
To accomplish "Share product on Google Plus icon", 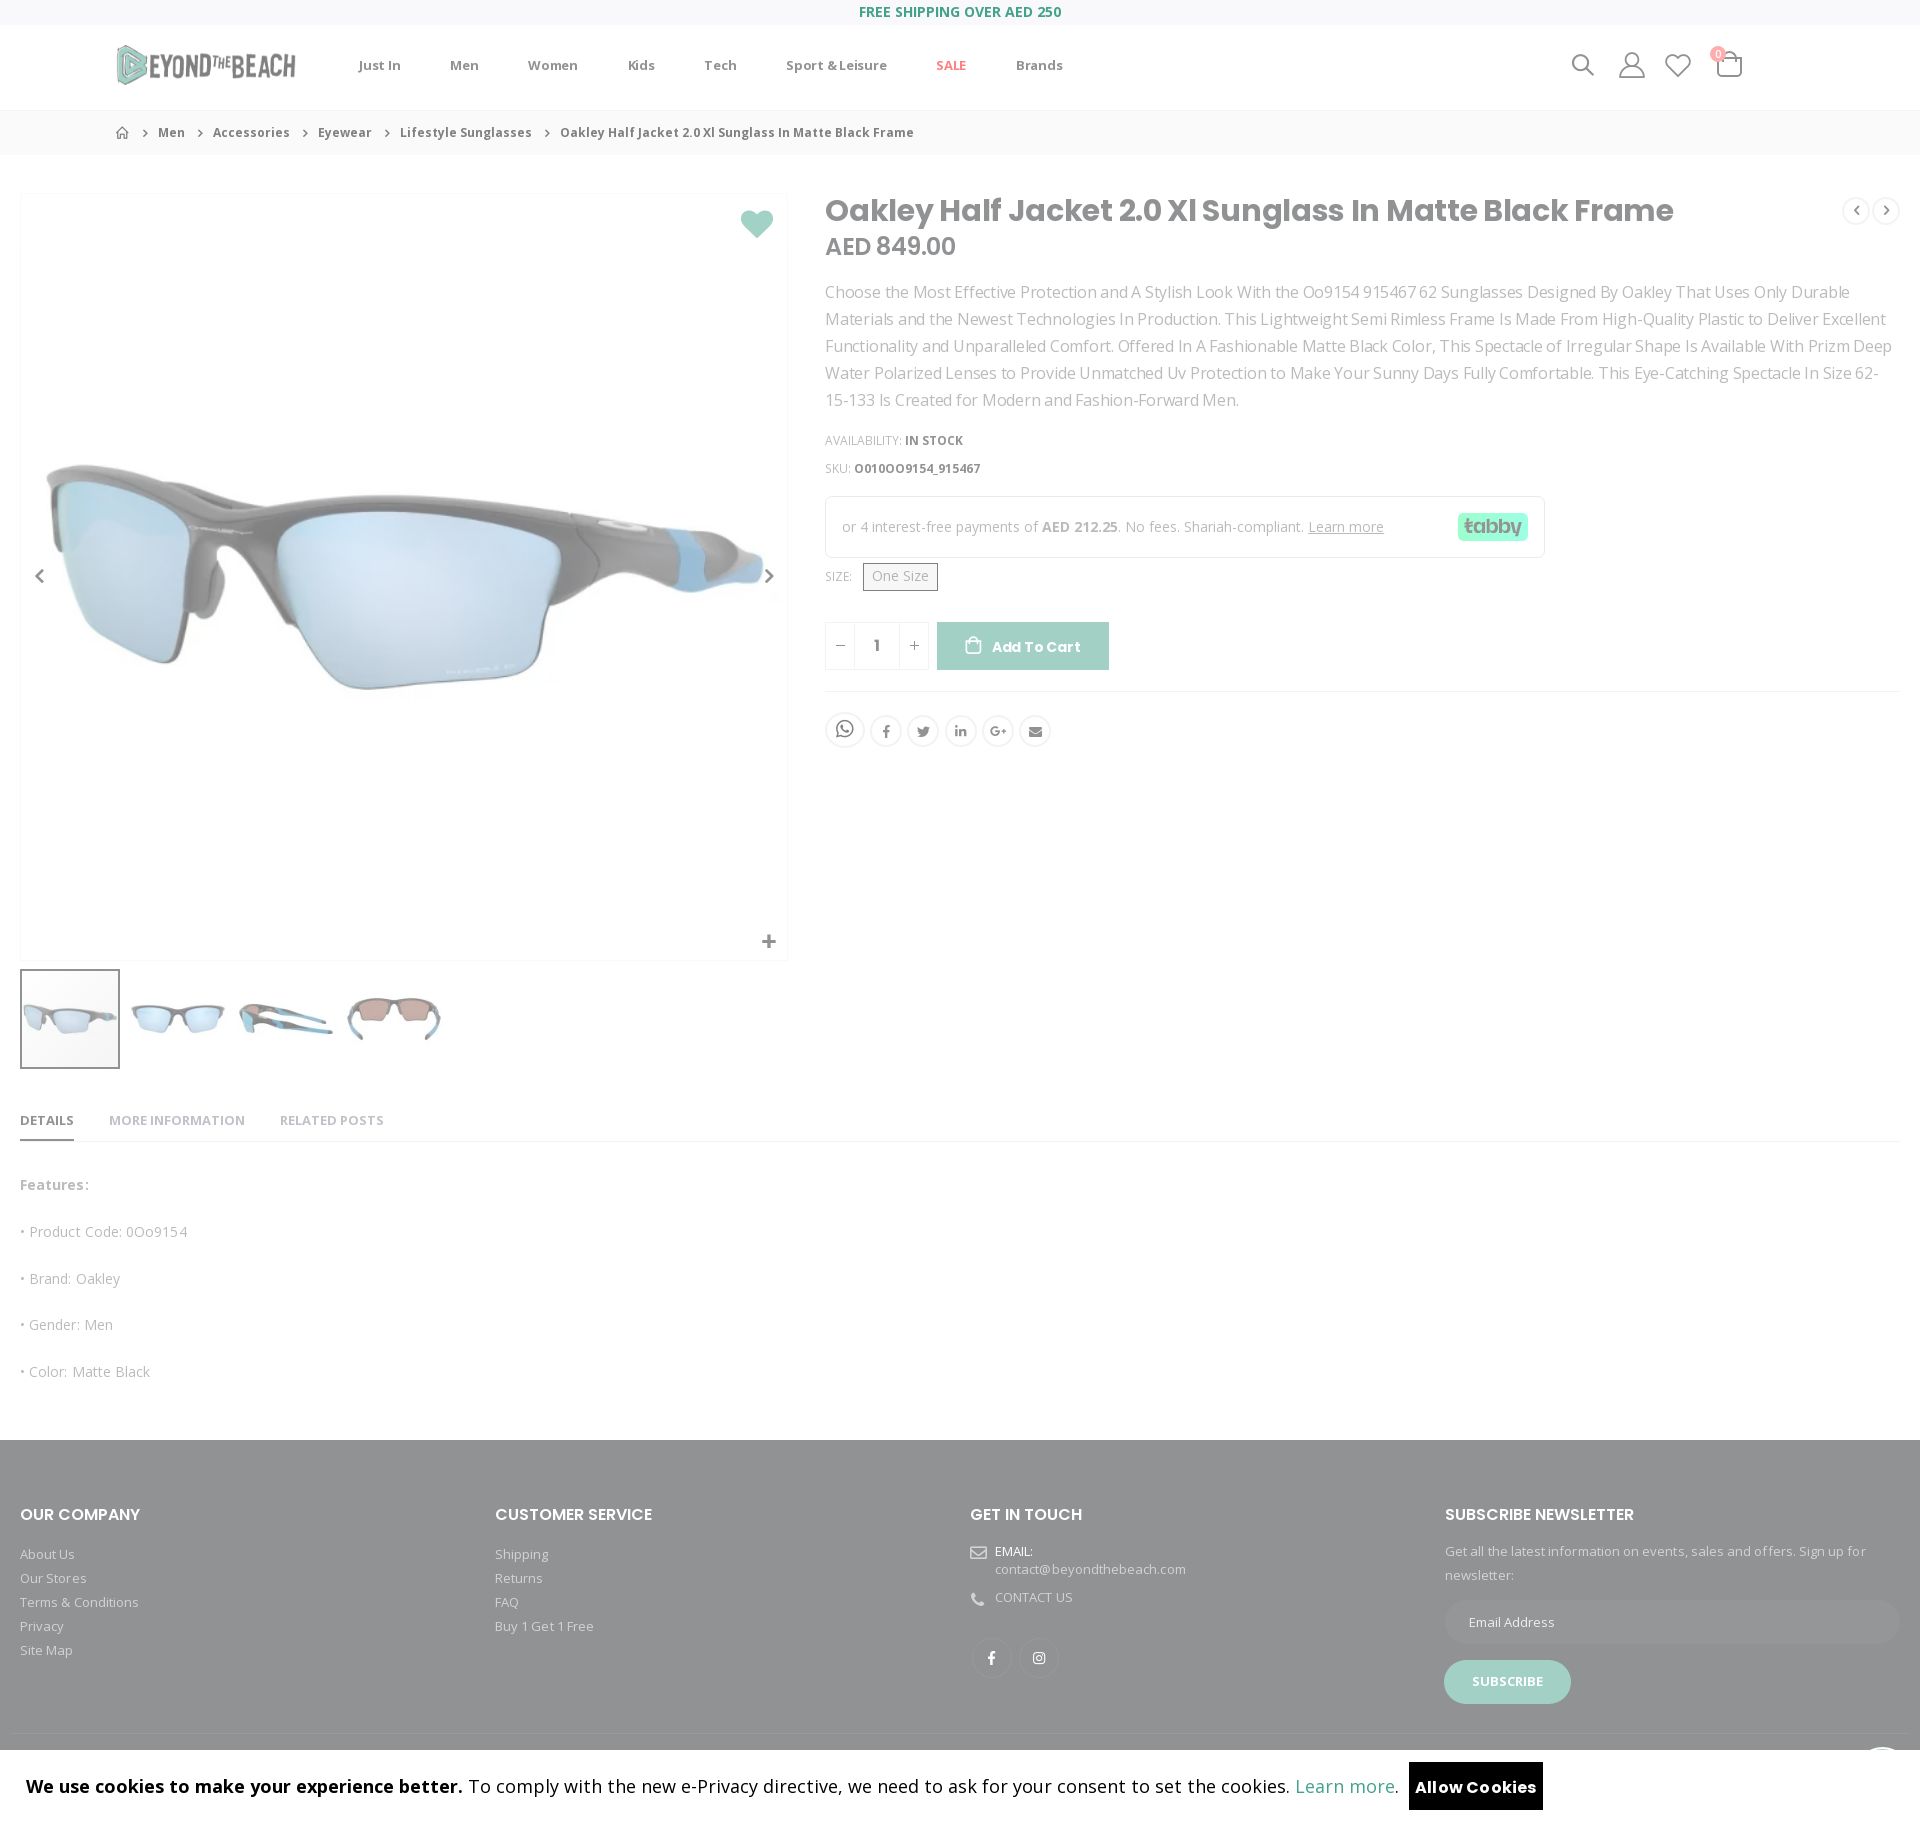I will tap(998, 732).
